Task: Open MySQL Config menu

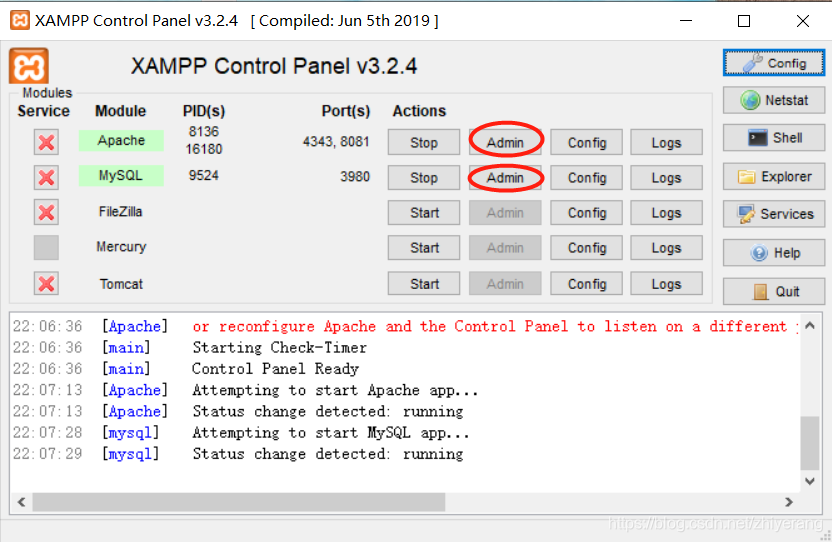Action: [x=586, y=177]
